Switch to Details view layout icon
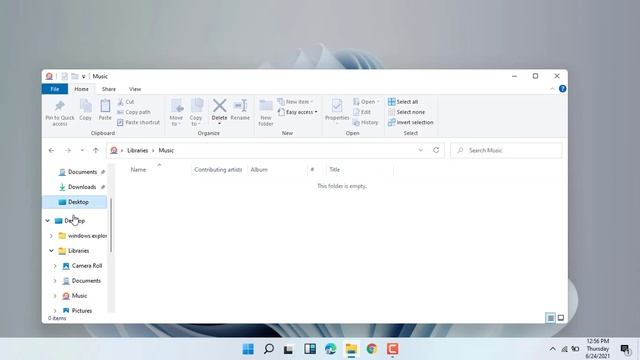640x360 pixels. 551,318
